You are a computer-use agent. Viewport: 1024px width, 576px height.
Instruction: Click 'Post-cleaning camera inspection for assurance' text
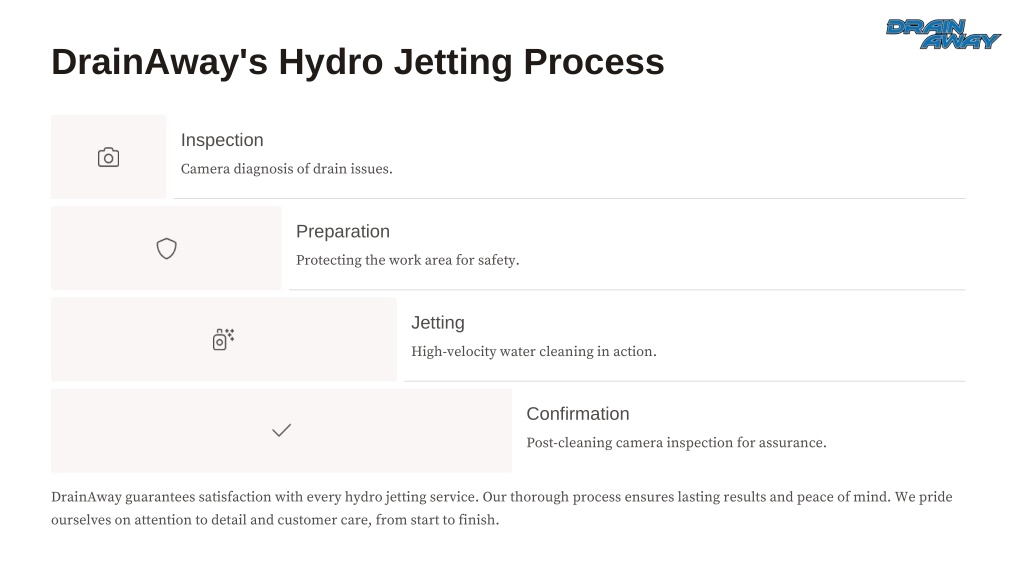(x=677, y=443)
